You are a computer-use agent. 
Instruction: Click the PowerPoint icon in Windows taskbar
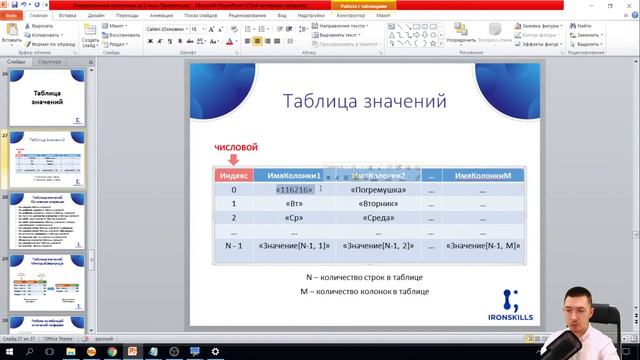(x=133, y=351)
